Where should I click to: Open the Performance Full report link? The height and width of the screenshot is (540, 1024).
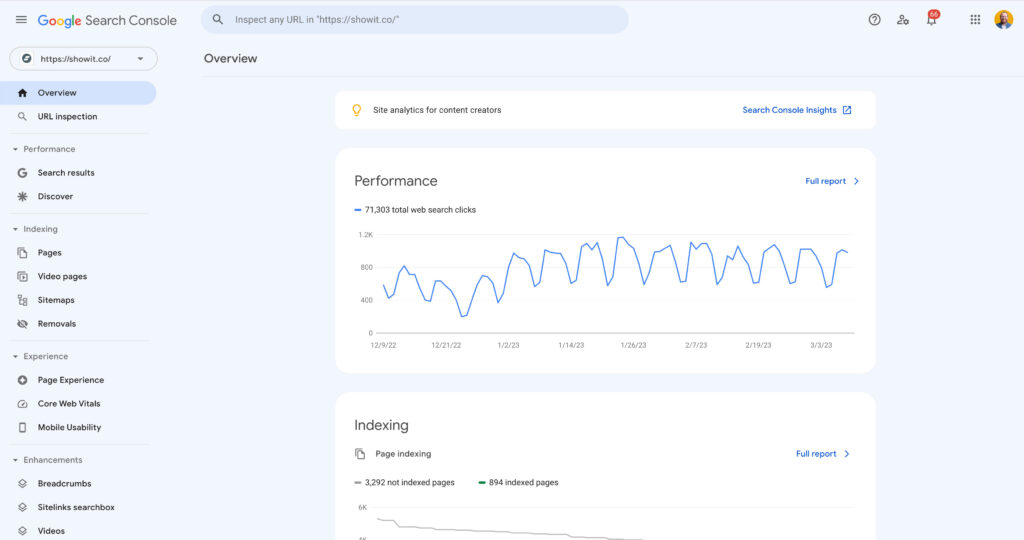(831, 181)
